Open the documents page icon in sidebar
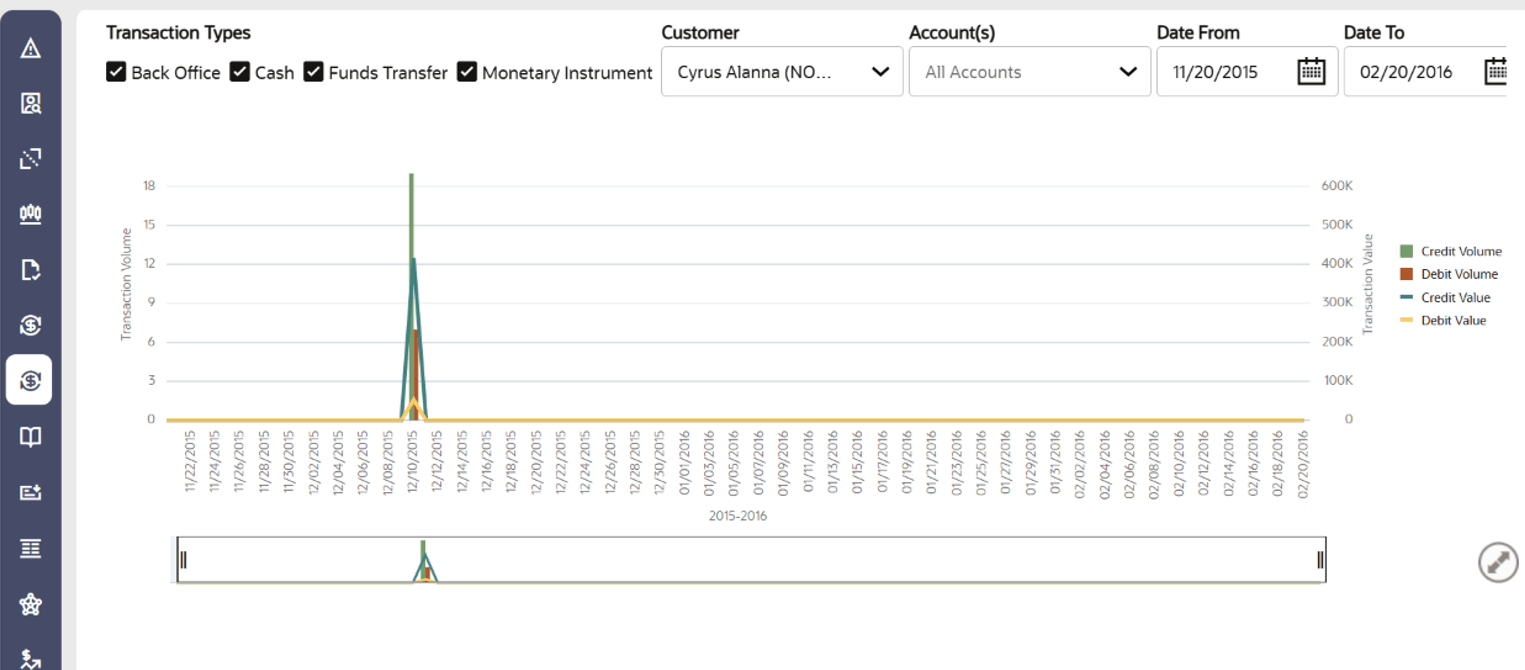 tap(29, 270)
